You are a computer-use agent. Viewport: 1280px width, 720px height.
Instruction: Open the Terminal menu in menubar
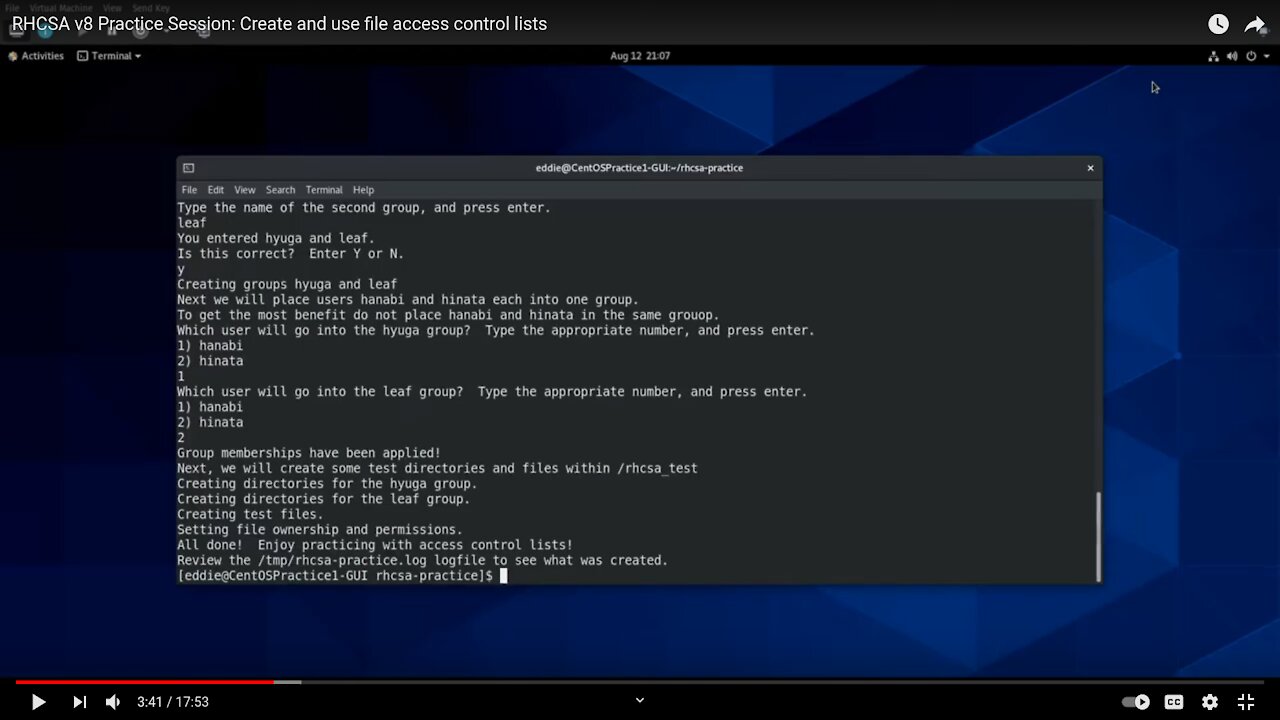tap(324, 190)
